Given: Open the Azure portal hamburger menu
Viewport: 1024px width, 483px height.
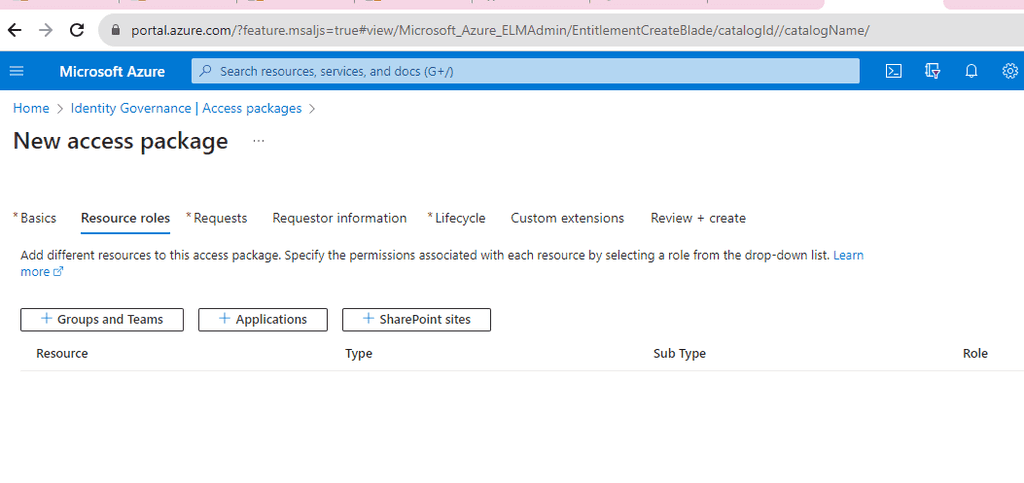Looking at the screenshot, I should 16,71.
